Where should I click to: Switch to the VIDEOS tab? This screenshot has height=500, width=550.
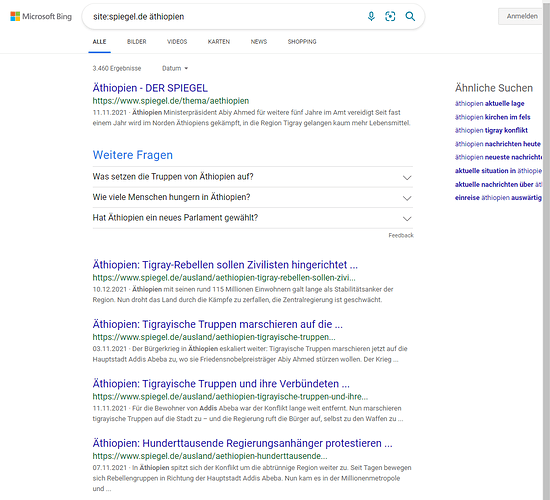coord(177,42)
